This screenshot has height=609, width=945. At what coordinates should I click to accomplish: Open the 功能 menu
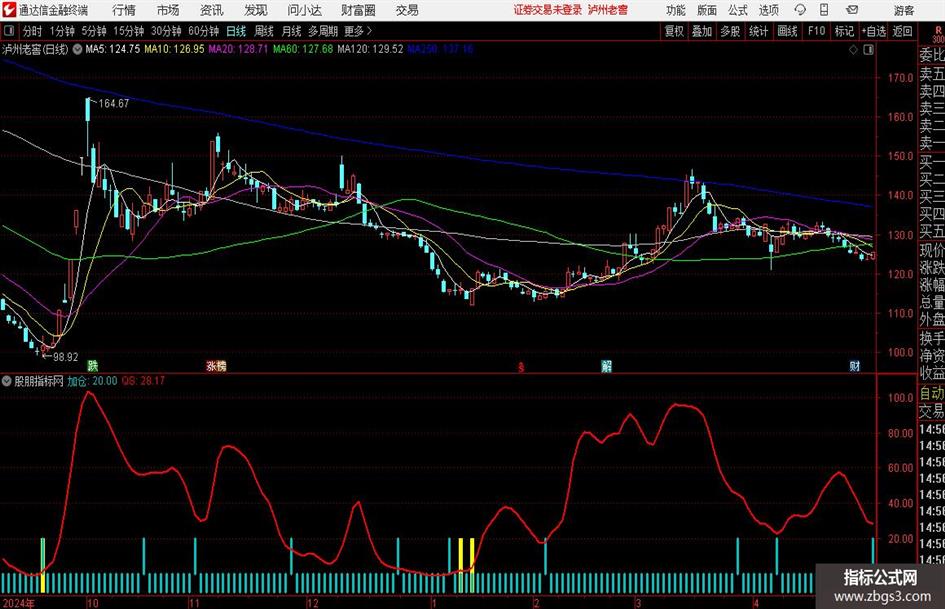pos(676,10)
